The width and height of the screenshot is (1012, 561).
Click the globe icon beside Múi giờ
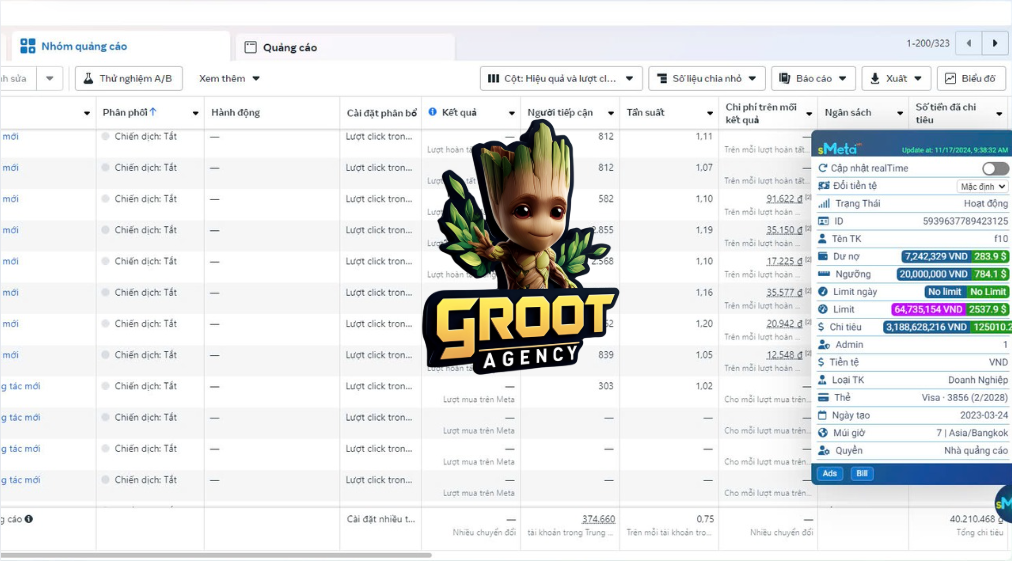pyautogui.click(x=823, y=433)
